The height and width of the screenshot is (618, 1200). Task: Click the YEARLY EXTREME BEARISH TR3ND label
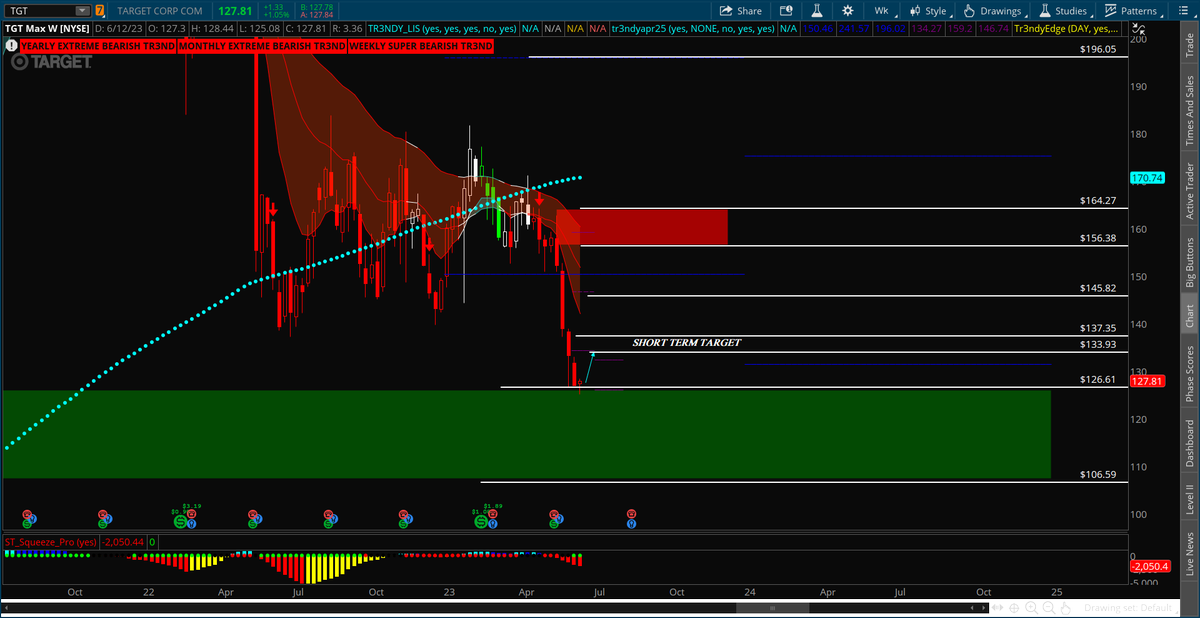98,46
